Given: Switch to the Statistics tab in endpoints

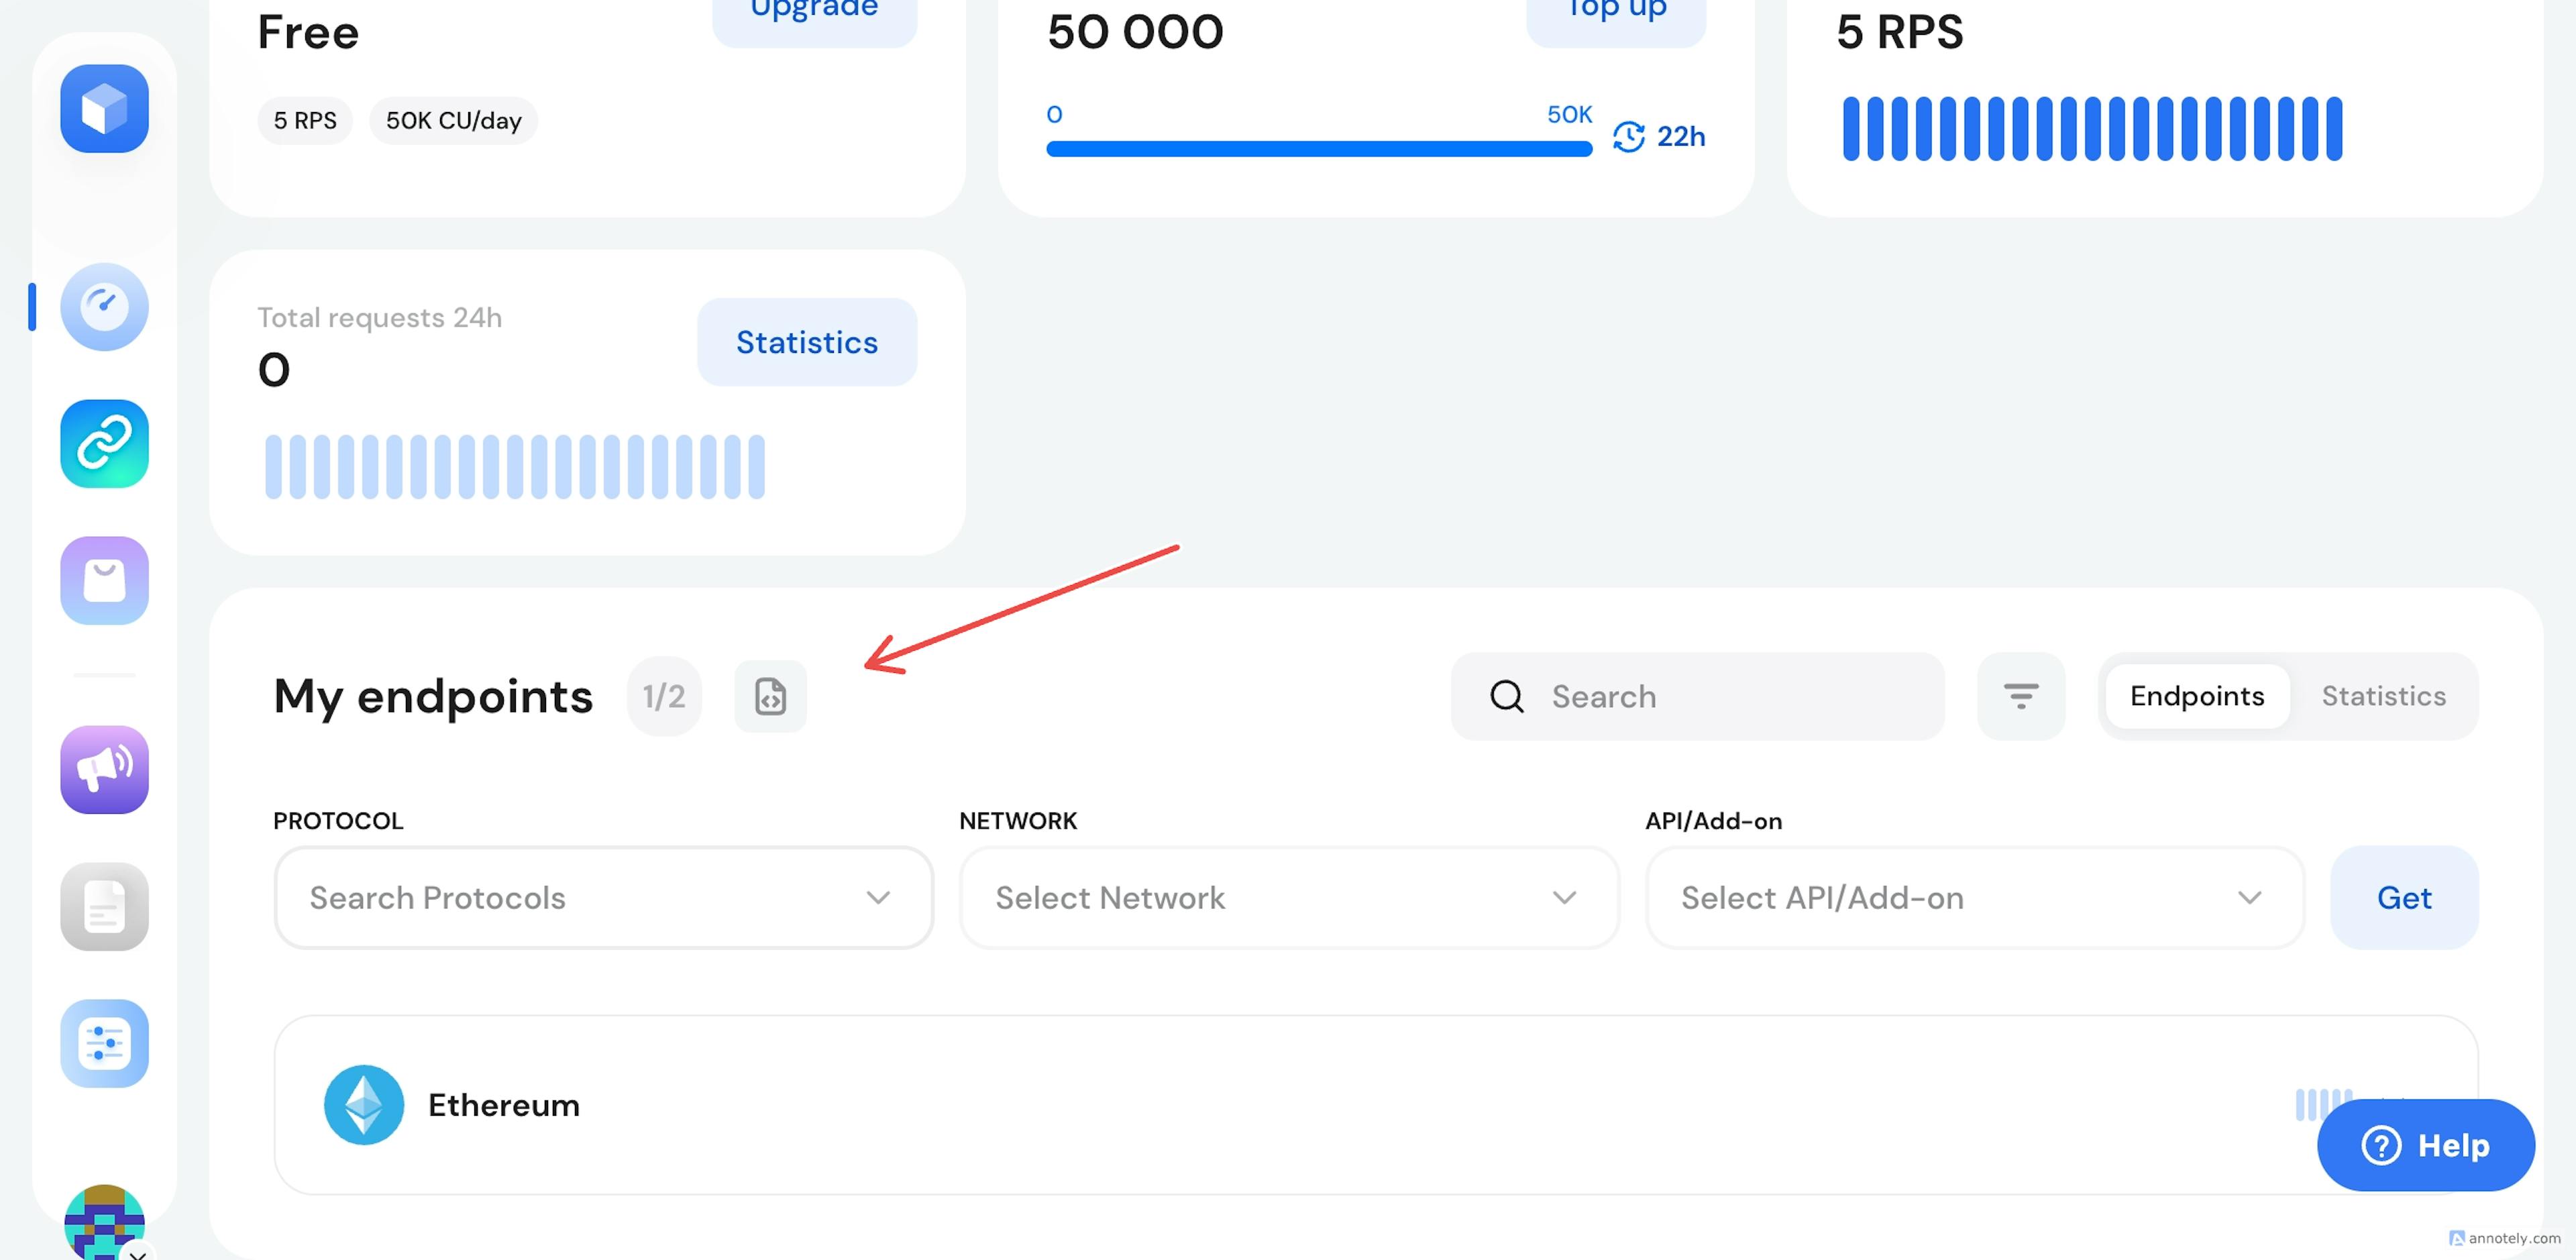Looking at the screenshot, I should (2383, 696).
